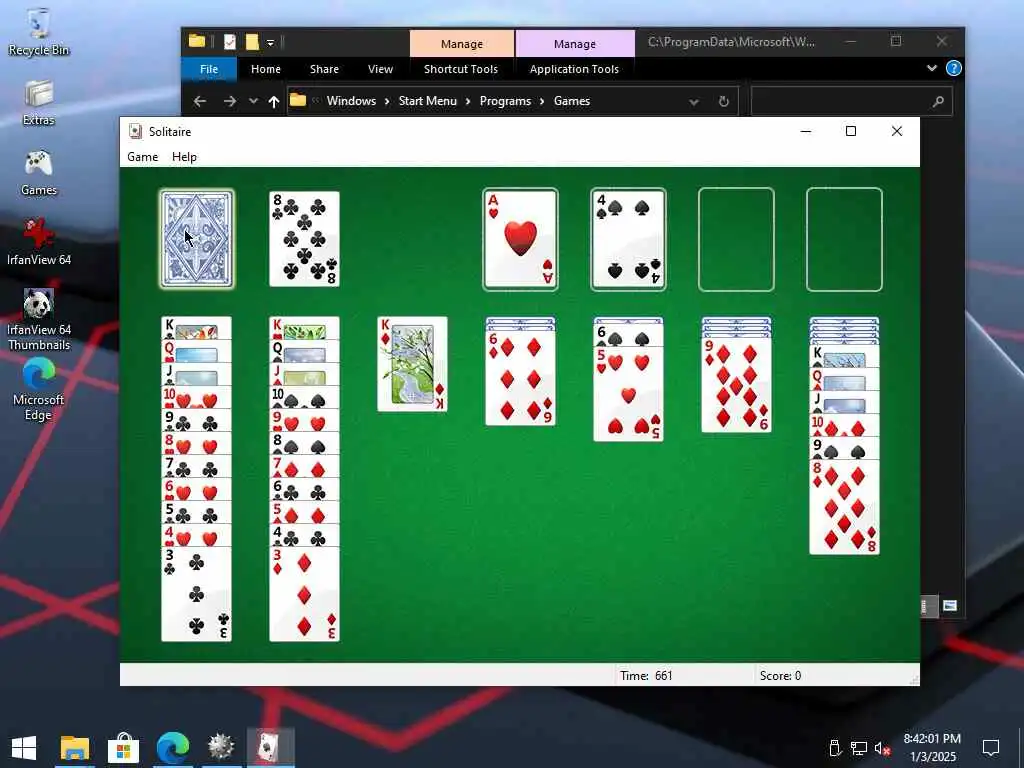Click the Solitaire taskbar button
Image resolution: width=1024 pixels, height=768 pixels.
[x=270, y=748]
